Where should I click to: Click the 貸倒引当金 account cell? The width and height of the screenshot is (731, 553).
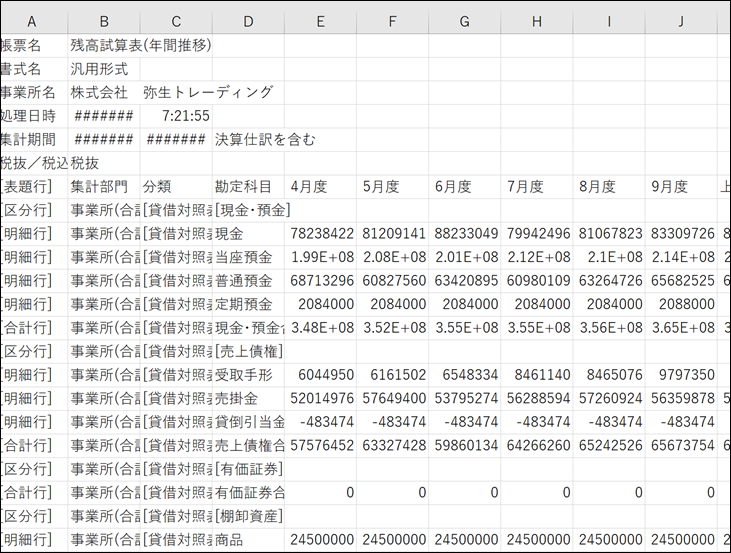coord(248,422)
